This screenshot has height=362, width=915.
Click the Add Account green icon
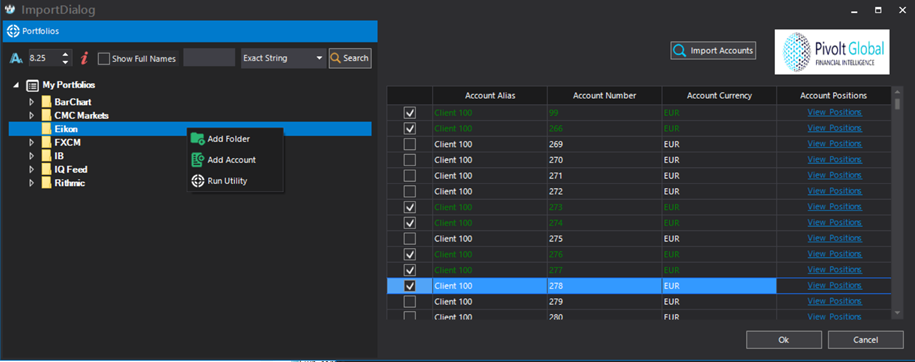pyautogui.click(x=198, y=160)
